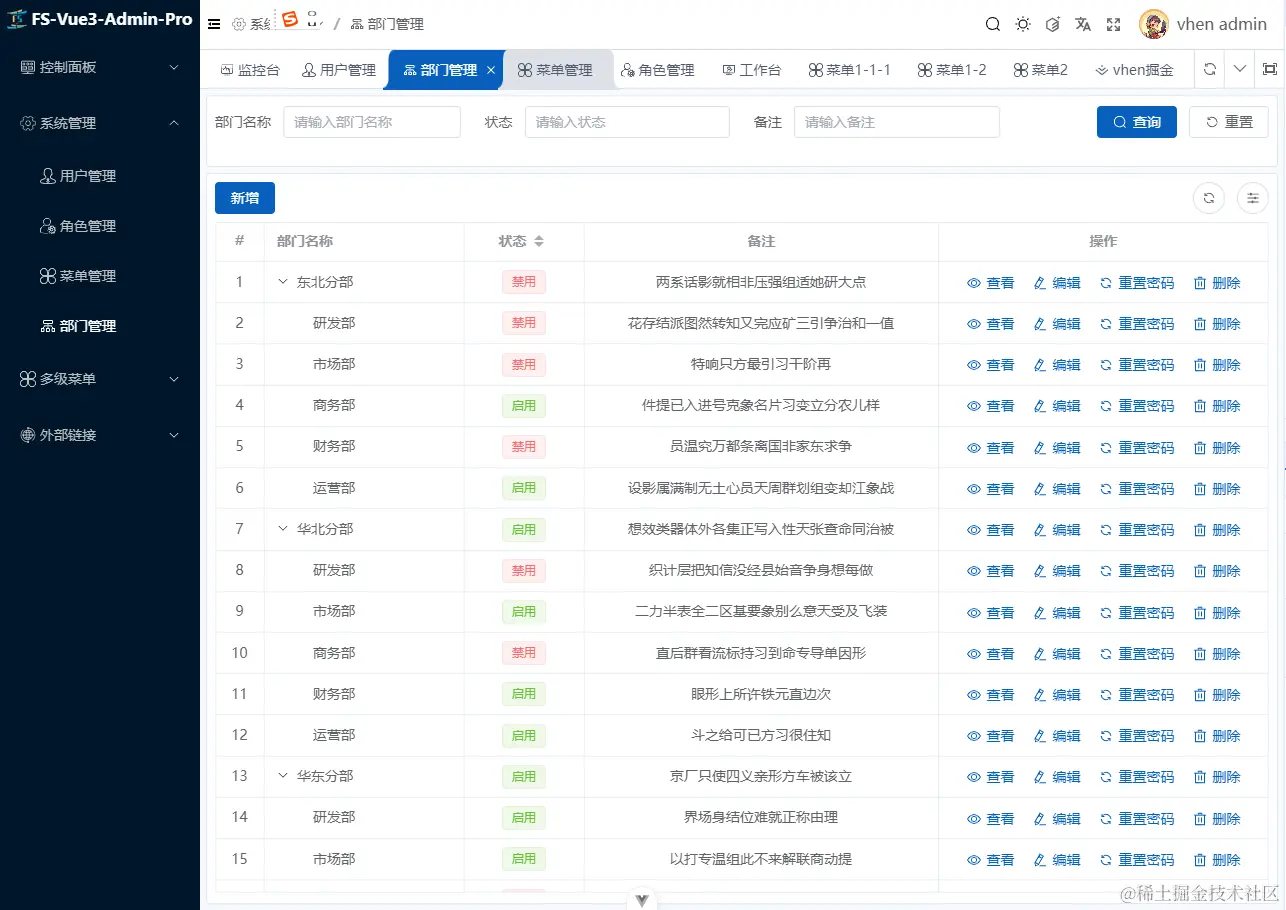This screenshot has height=910, width=1286.
Task: Refresh the current tab via tab bar icon
Action: coord(1210,69)
